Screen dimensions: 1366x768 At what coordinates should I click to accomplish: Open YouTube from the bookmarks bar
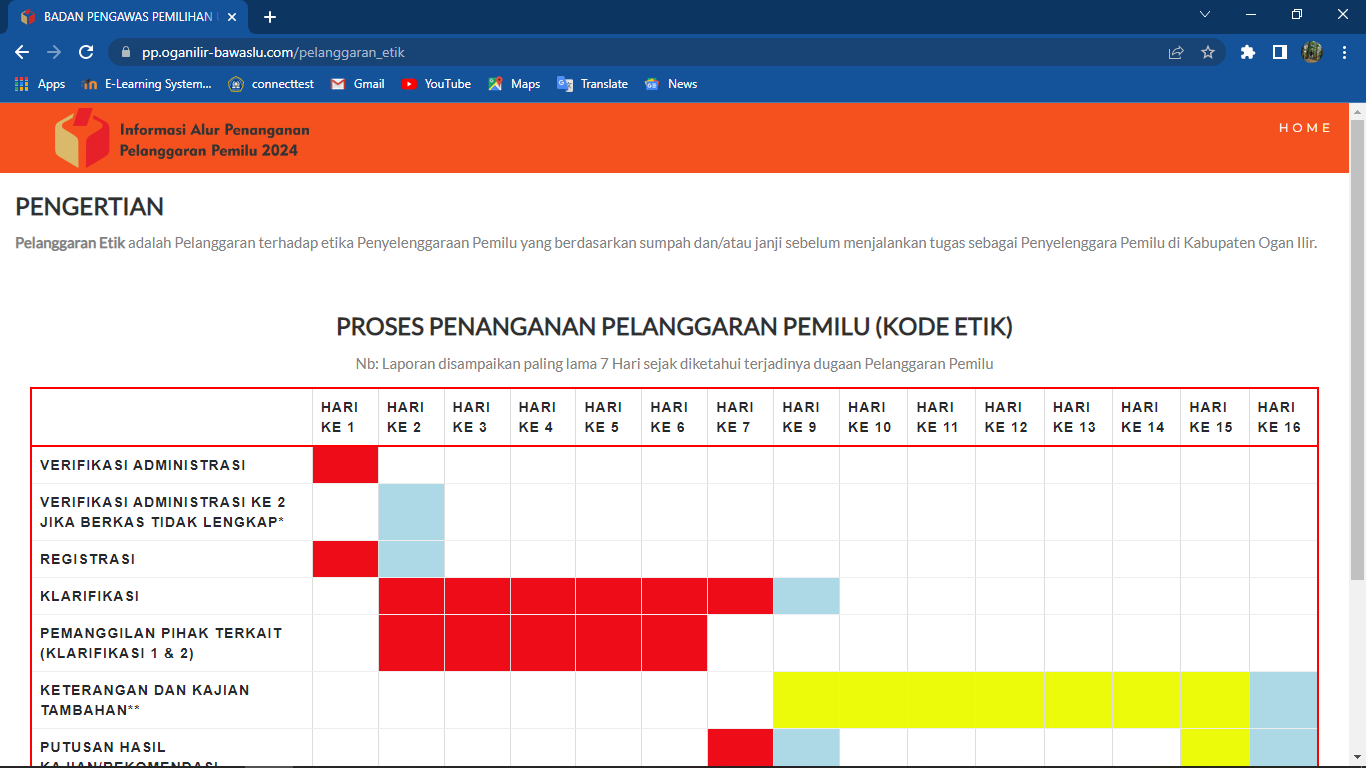(x=436, y=84)
